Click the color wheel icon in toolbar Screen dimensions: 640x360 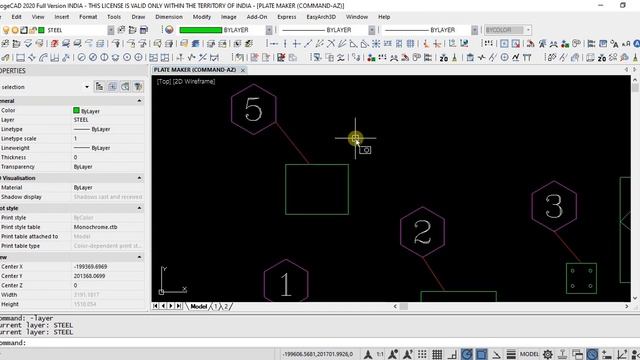[169, 30]
